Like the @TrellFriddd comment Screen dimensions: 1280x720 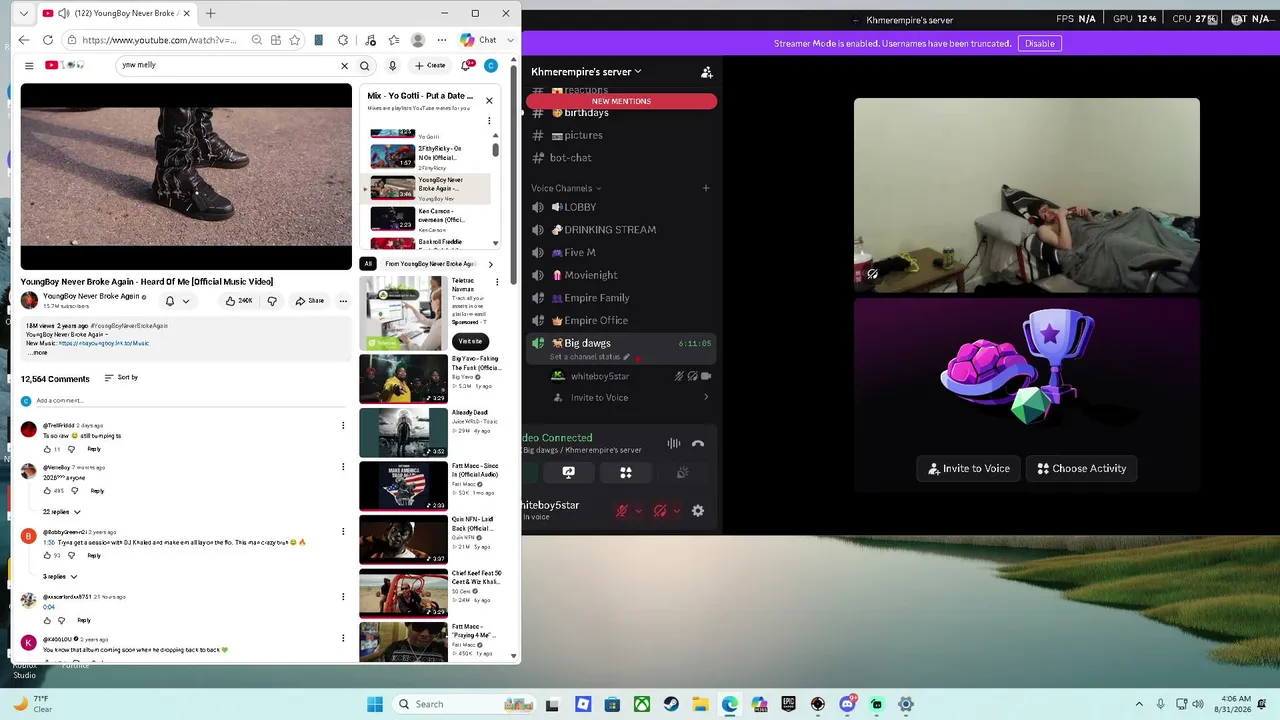point(47,449)
